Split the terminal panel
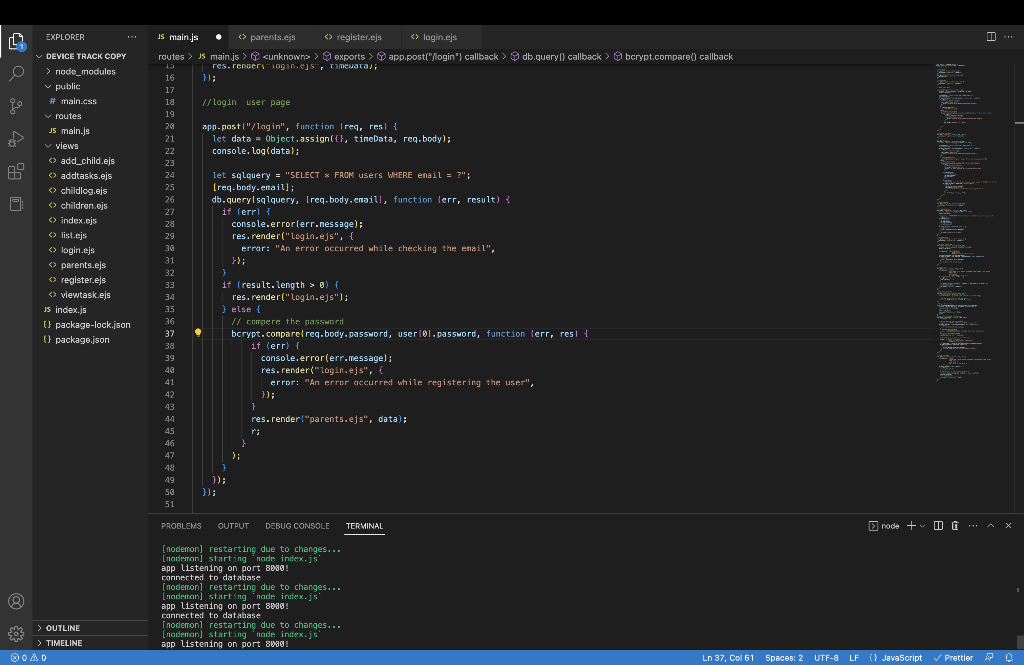 pyautogui.click(x=938, y=526)
